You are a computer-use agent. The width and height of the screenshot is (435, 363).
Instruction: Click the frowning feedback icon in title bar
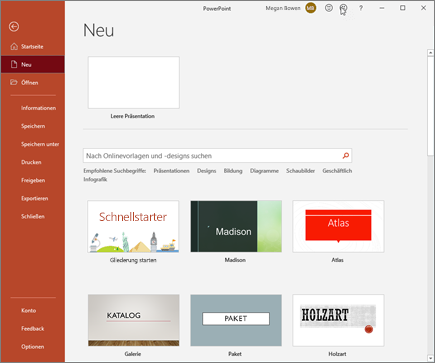pos(343,8)
